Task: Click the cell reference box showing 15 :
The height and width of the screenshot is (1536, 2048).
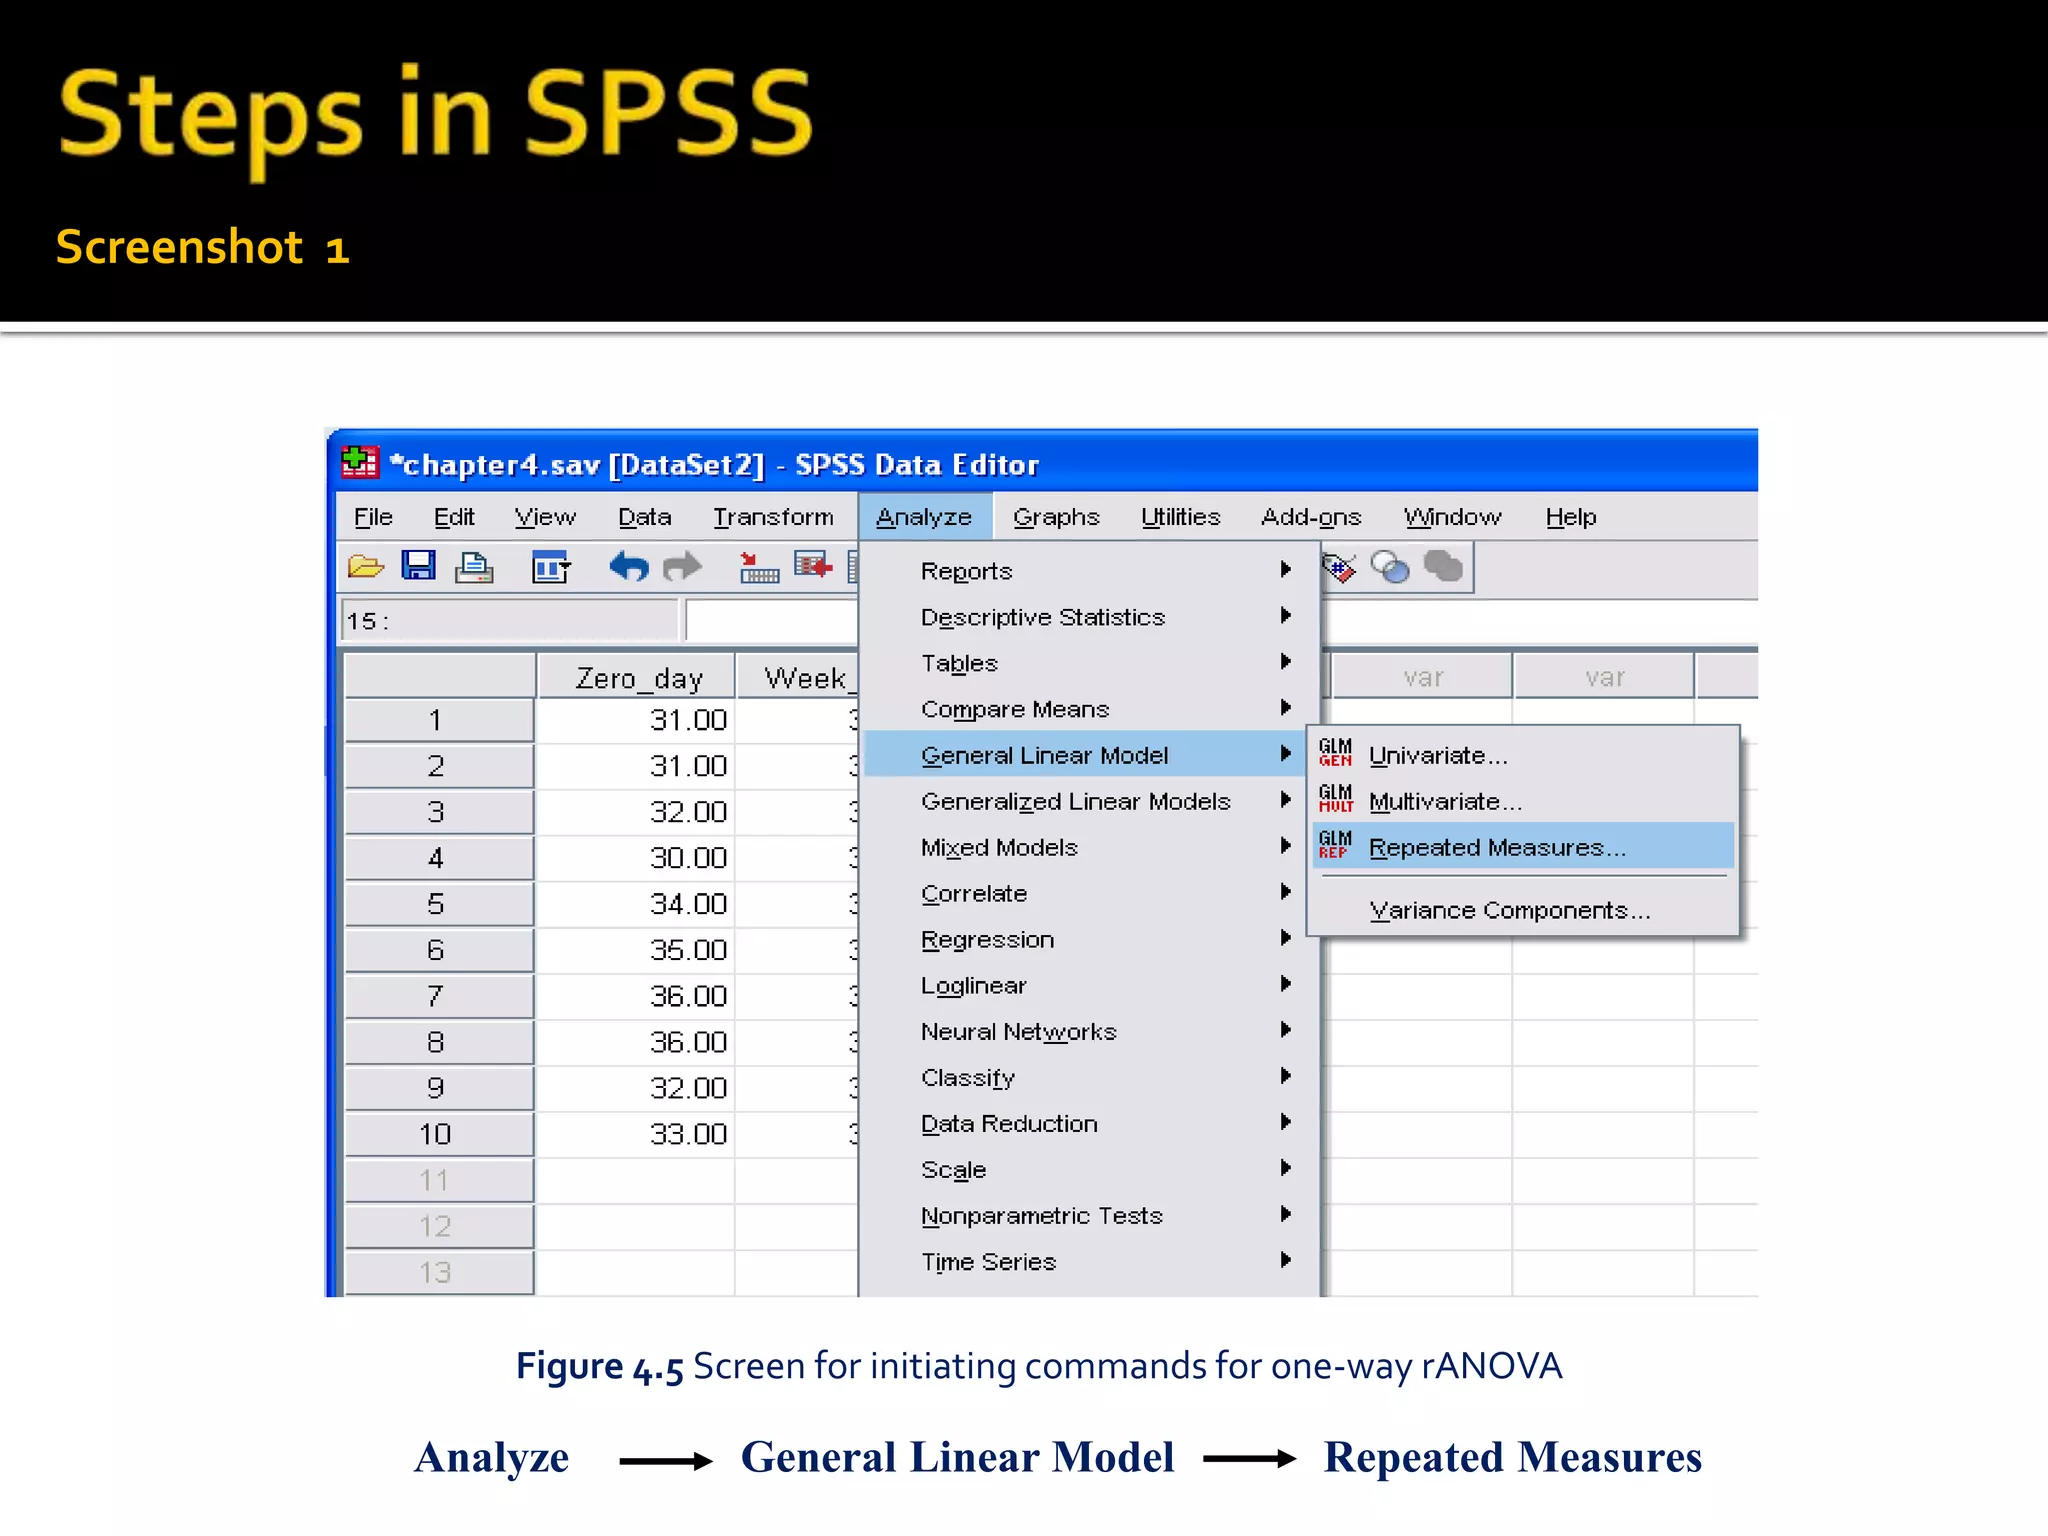Action: pos(509,620)
